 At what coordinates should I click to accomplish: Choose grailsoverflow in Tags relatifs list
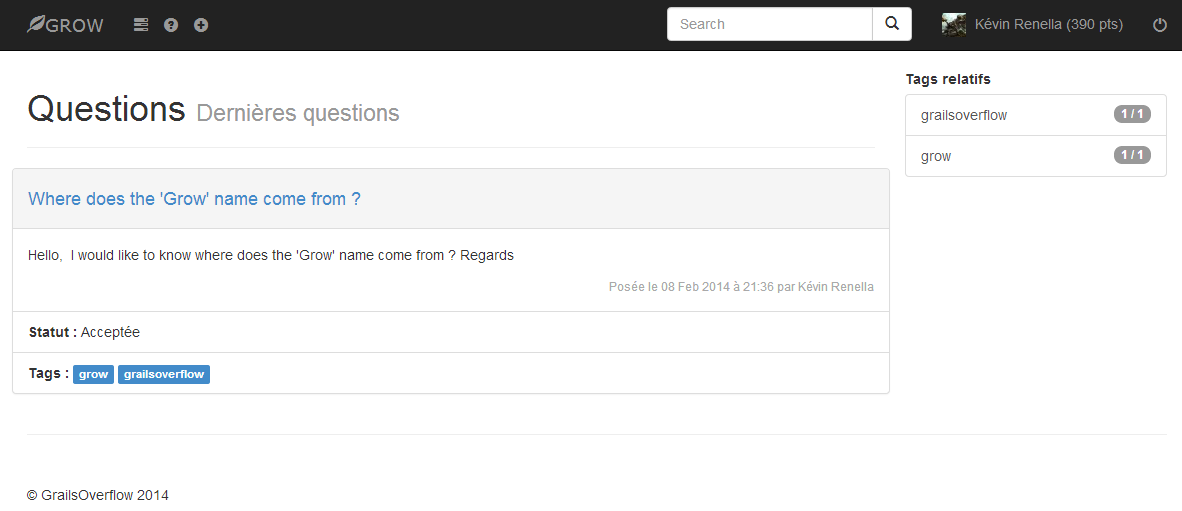point(1036,115)
